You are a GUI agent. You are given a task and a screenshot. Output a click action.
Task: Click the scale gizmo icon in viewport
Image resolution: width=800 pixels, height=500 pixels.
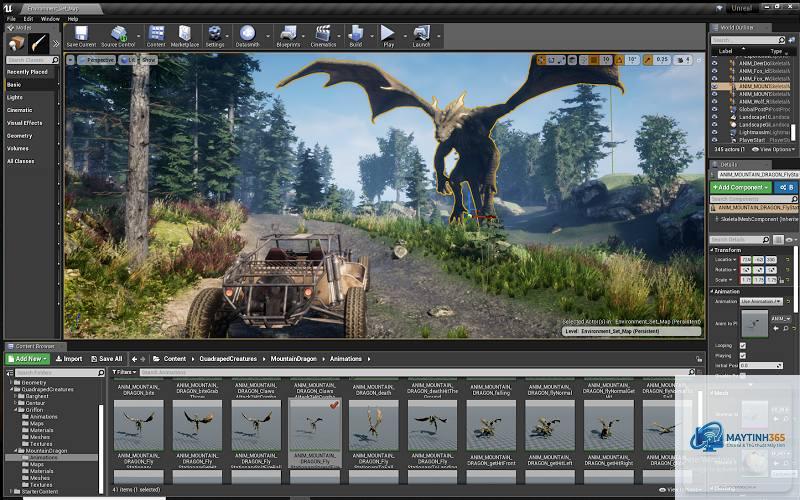(561, 60)
